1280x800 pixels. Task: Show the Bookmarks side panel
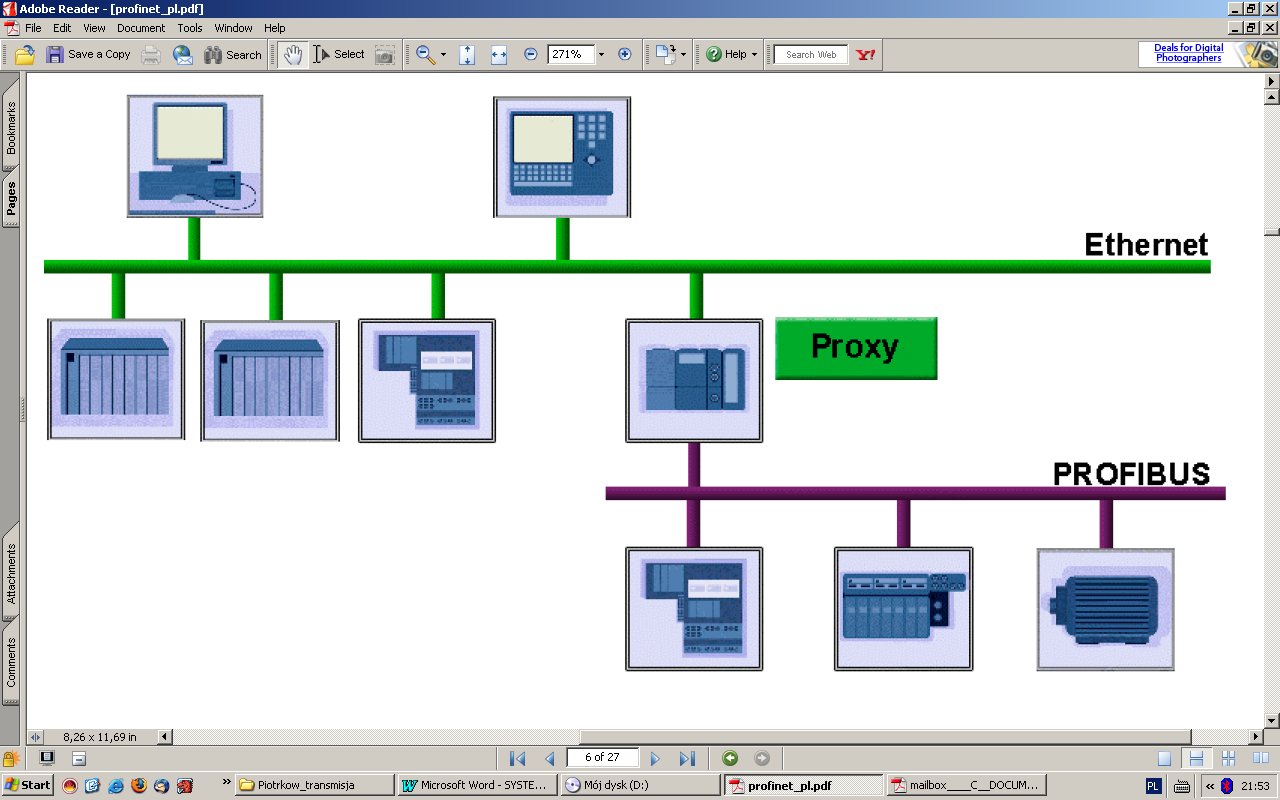click(11, 127)
